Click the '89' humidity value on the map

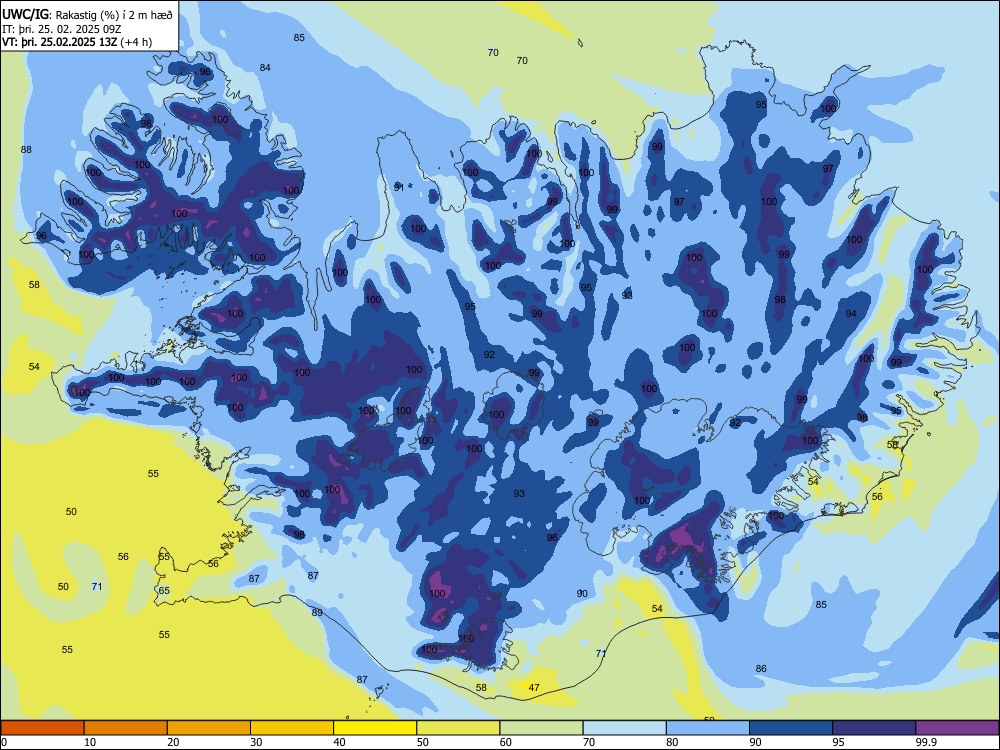coord(317,612)
